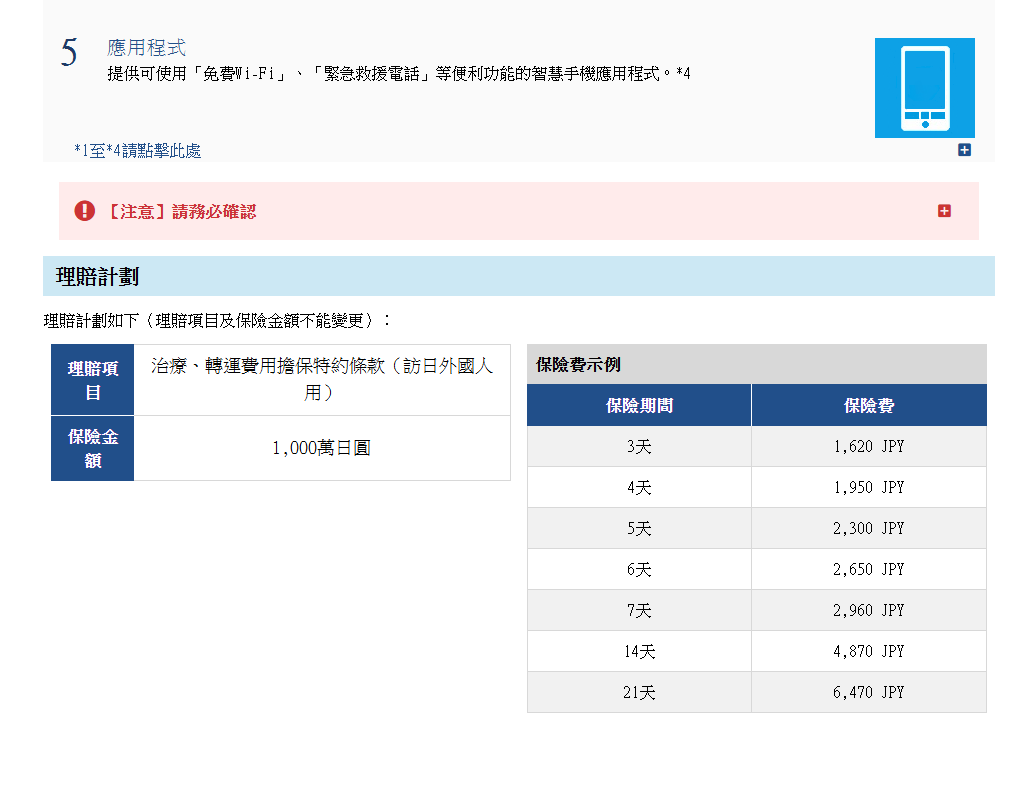Expand footnotes with the blue plus icon

[964, 150]
